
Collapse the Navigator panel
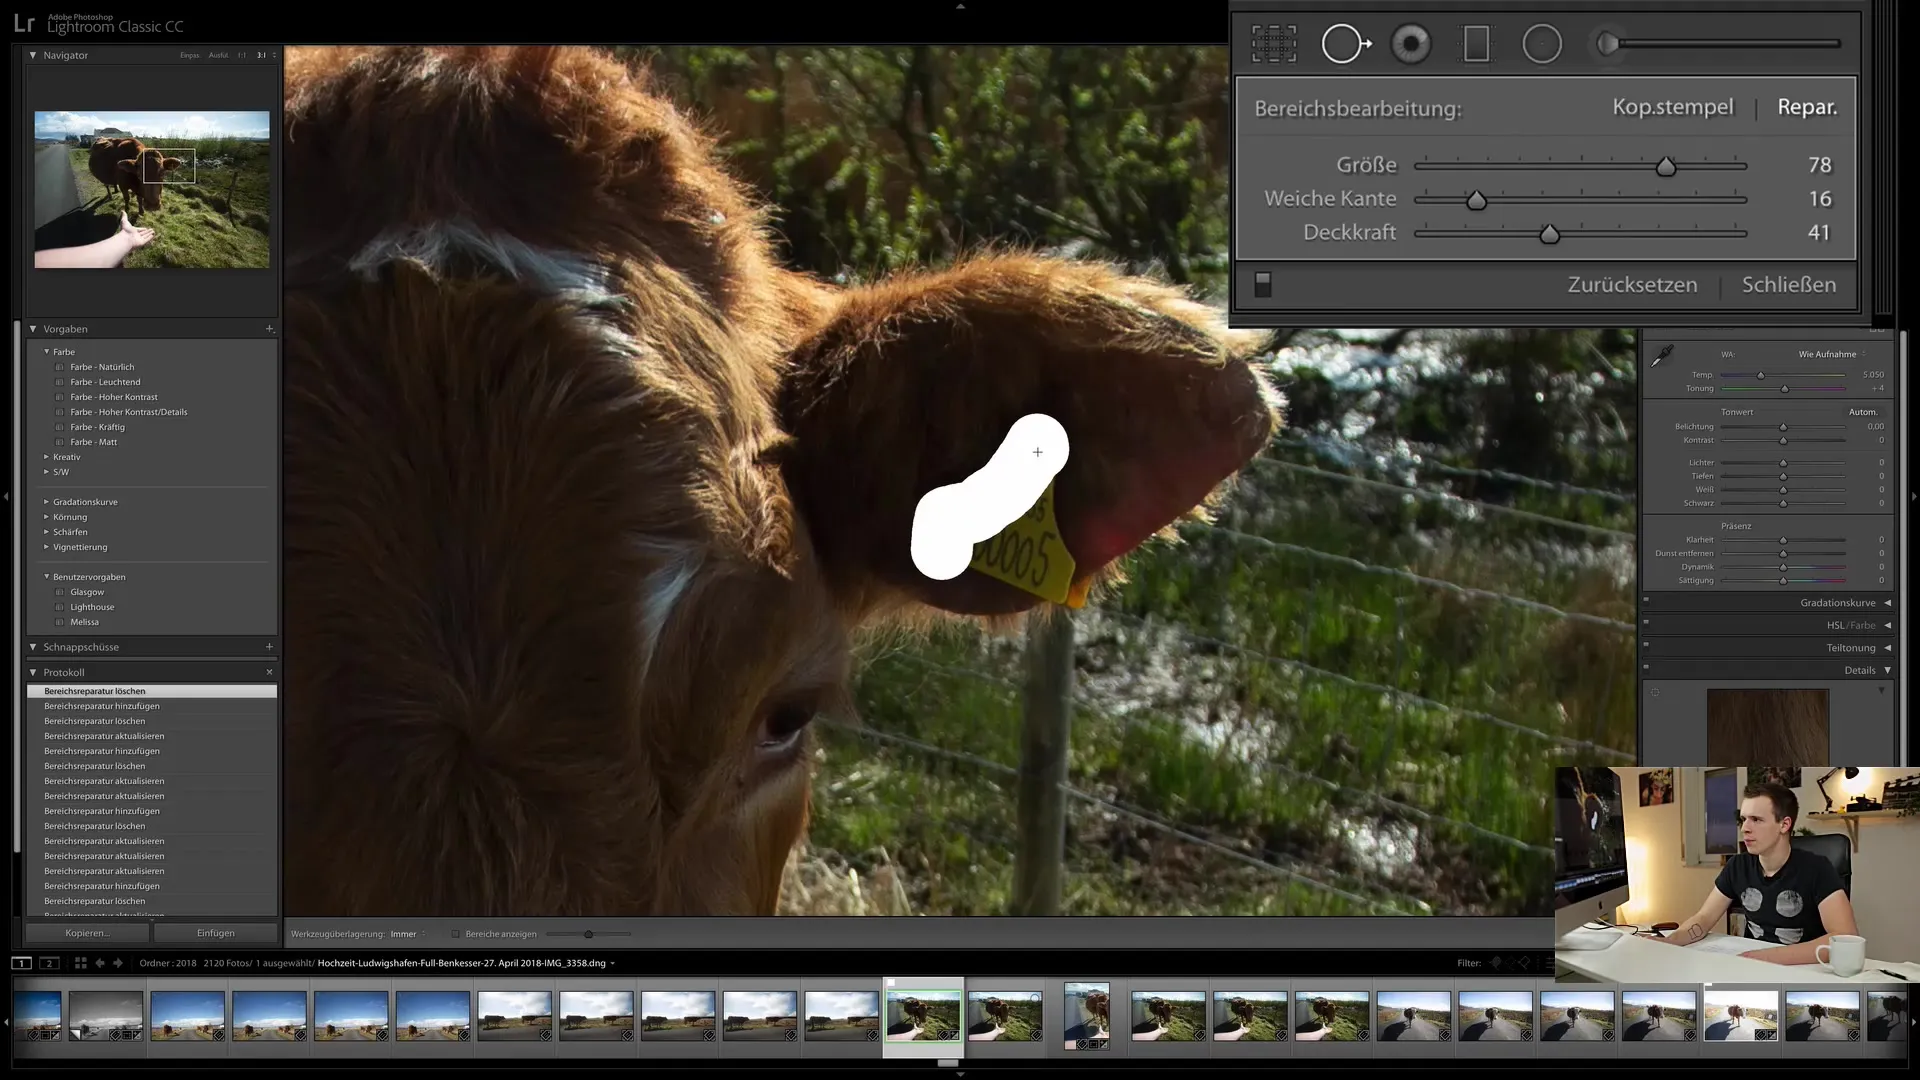coord(33,55)
